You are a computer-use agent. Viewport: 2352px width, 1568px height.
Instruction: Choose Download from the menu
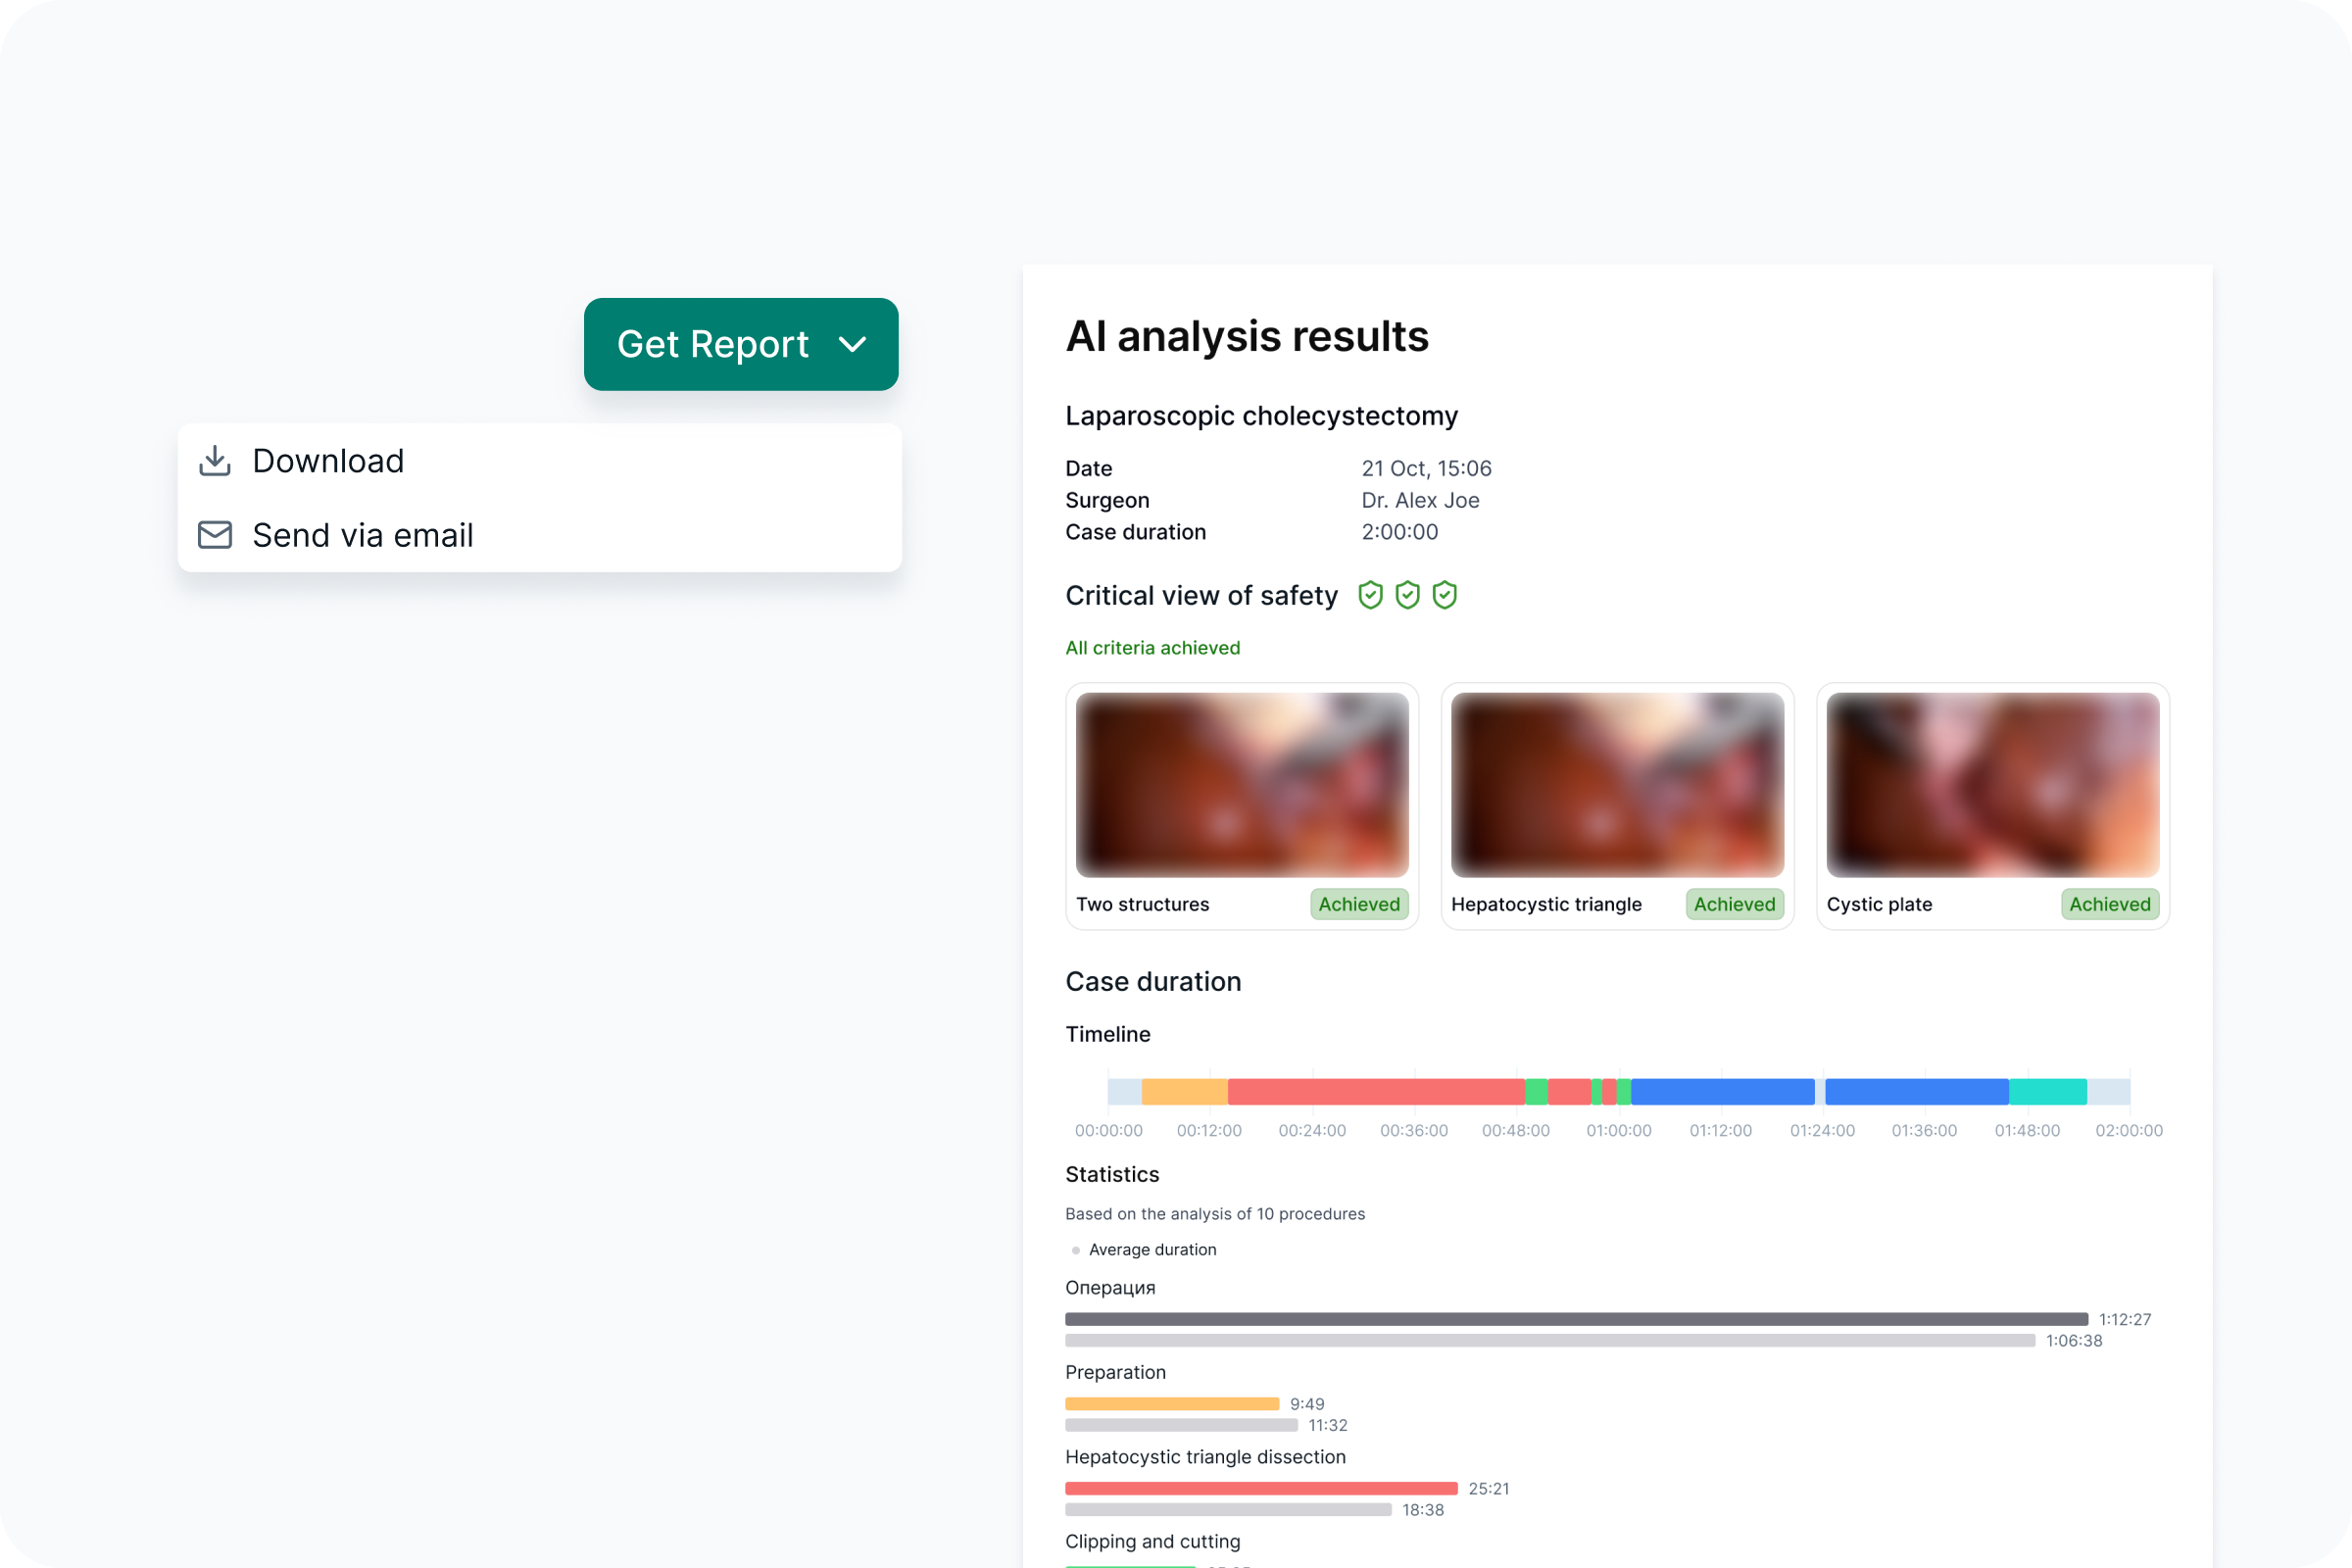[x=328, y=461]
